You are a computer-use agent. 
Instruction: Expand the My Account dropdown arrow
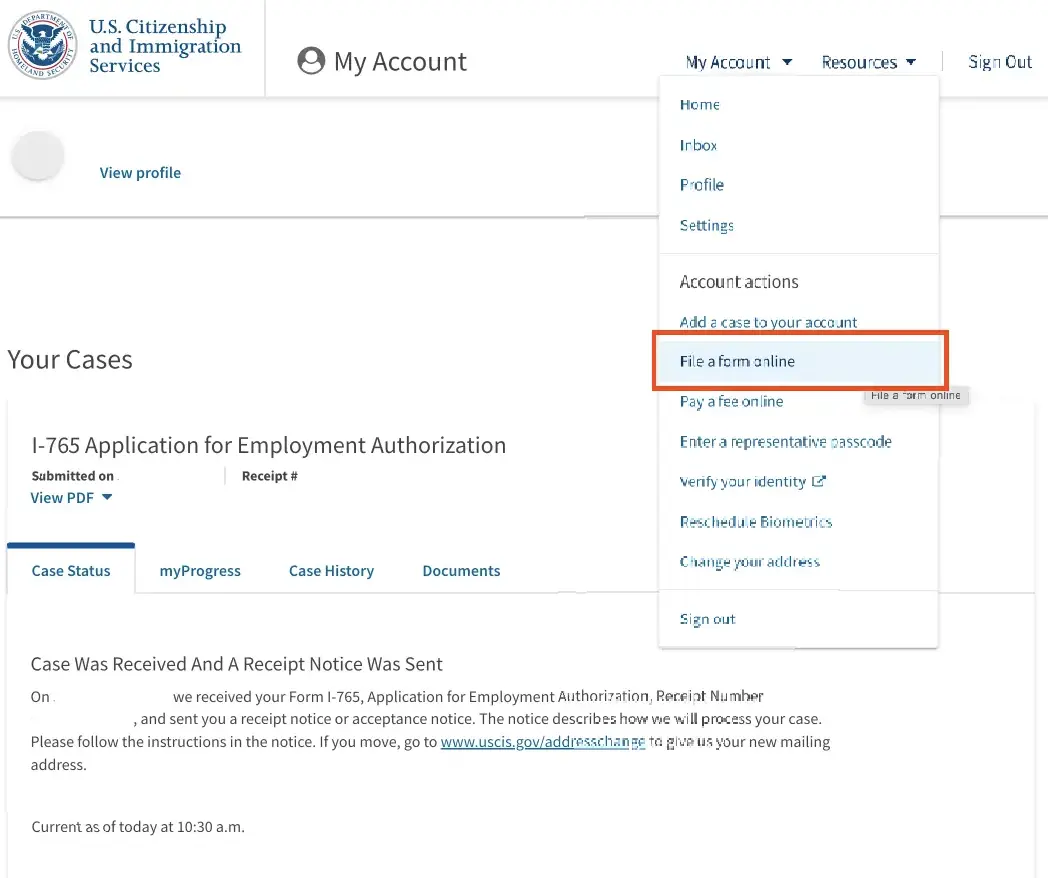click(787, 62)
